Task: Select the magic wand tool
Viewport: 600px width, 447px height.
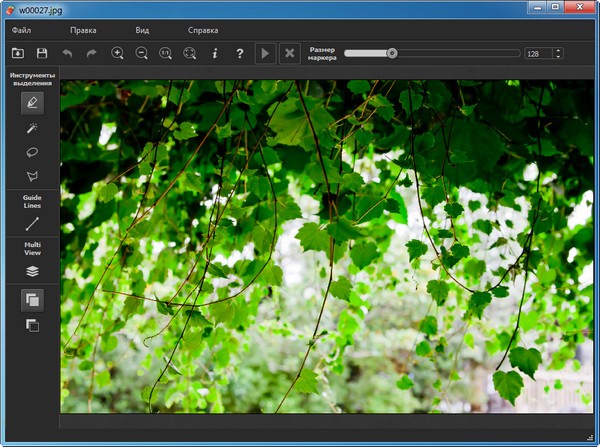Action: pyautogui.click(x=32, y=127)
